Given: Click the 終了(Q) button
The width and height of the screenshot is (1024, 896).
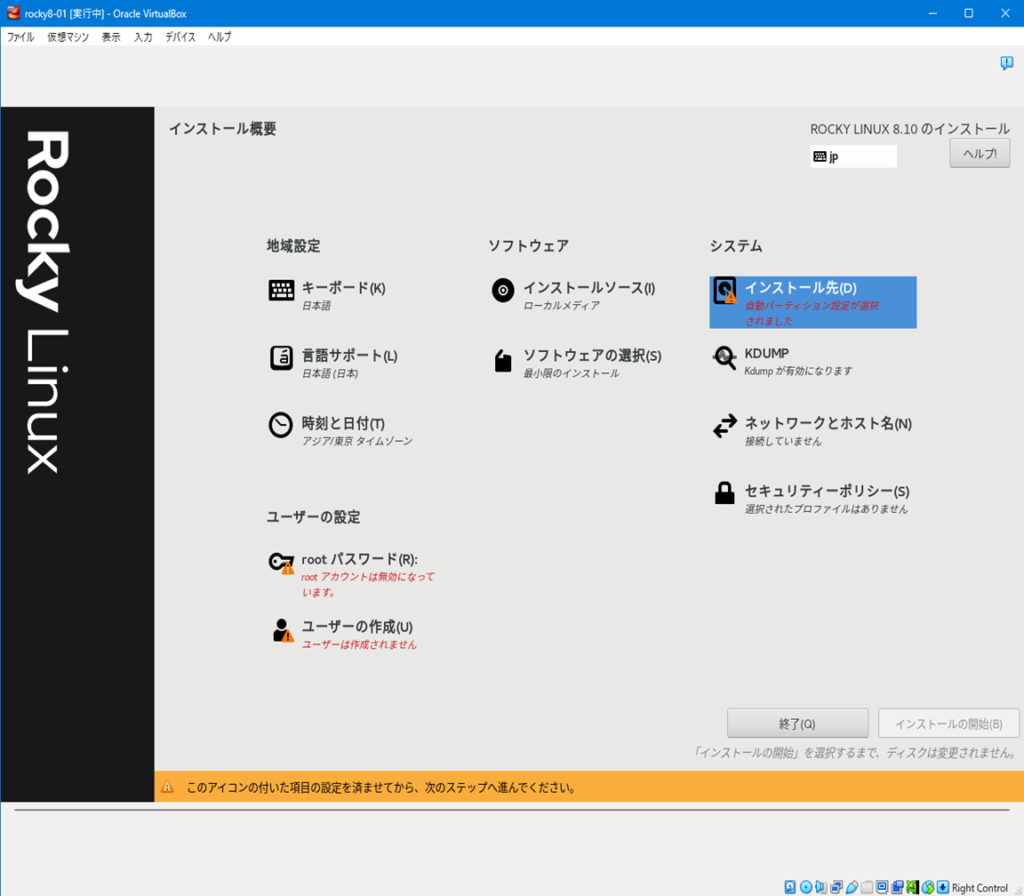Looking at the screenshot, I should [x=797, y=724].
